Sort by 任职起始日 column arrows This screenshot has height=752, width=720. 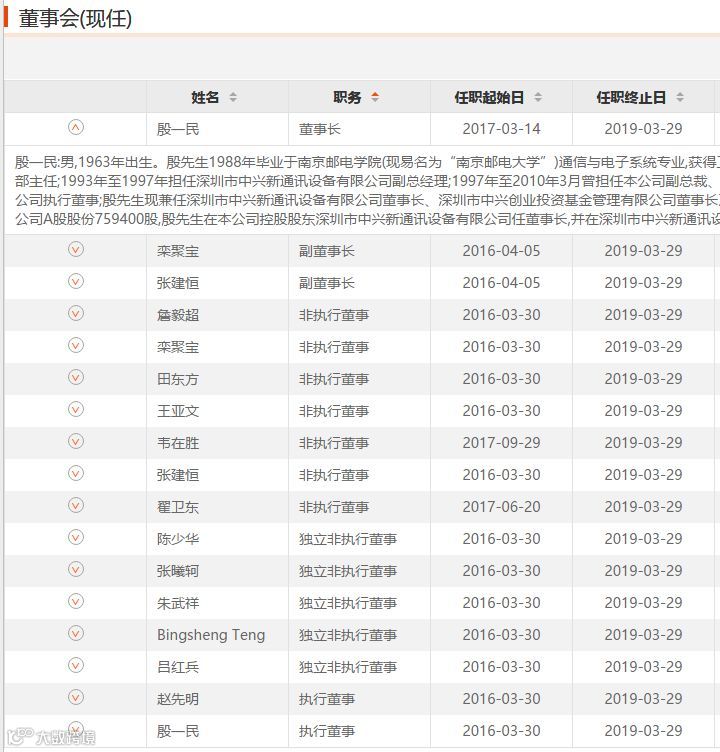[538, 97]
